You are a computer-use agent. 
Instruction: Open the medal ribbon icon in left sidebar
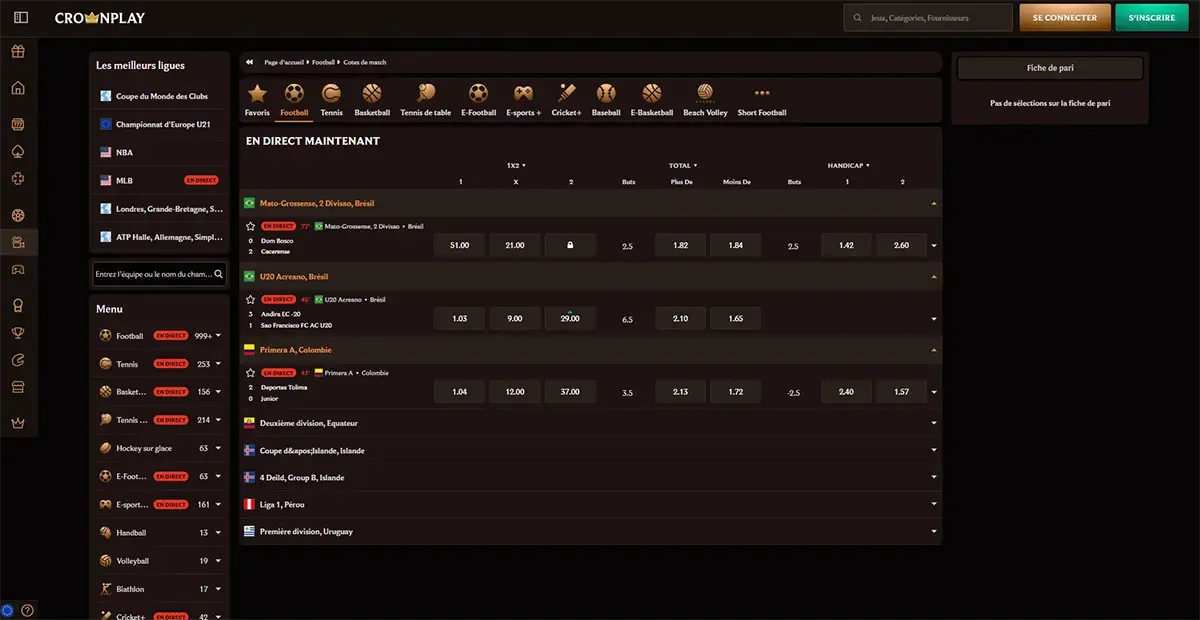point(18,306)
